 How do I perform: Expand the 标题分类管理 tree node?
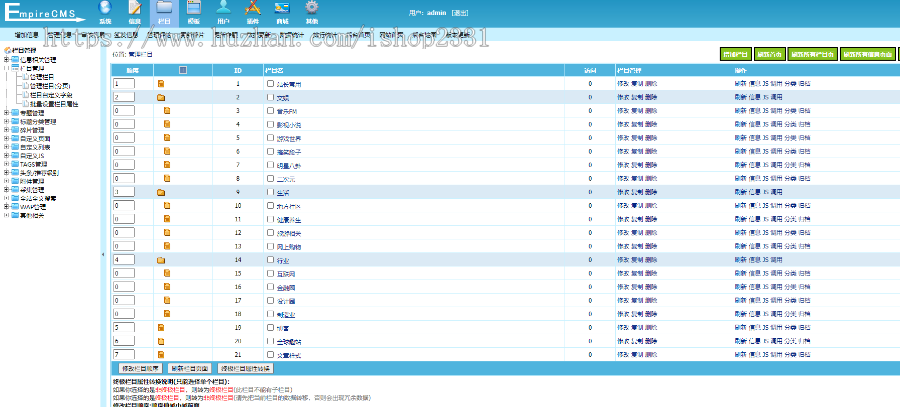6,121
